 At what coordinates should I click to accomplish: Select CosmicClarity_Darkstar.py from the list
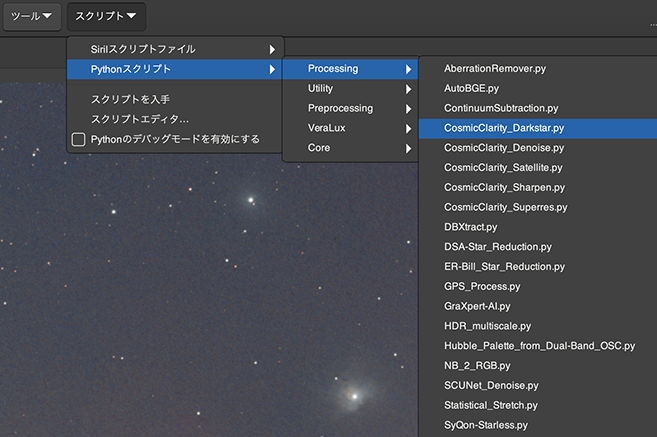504,128
